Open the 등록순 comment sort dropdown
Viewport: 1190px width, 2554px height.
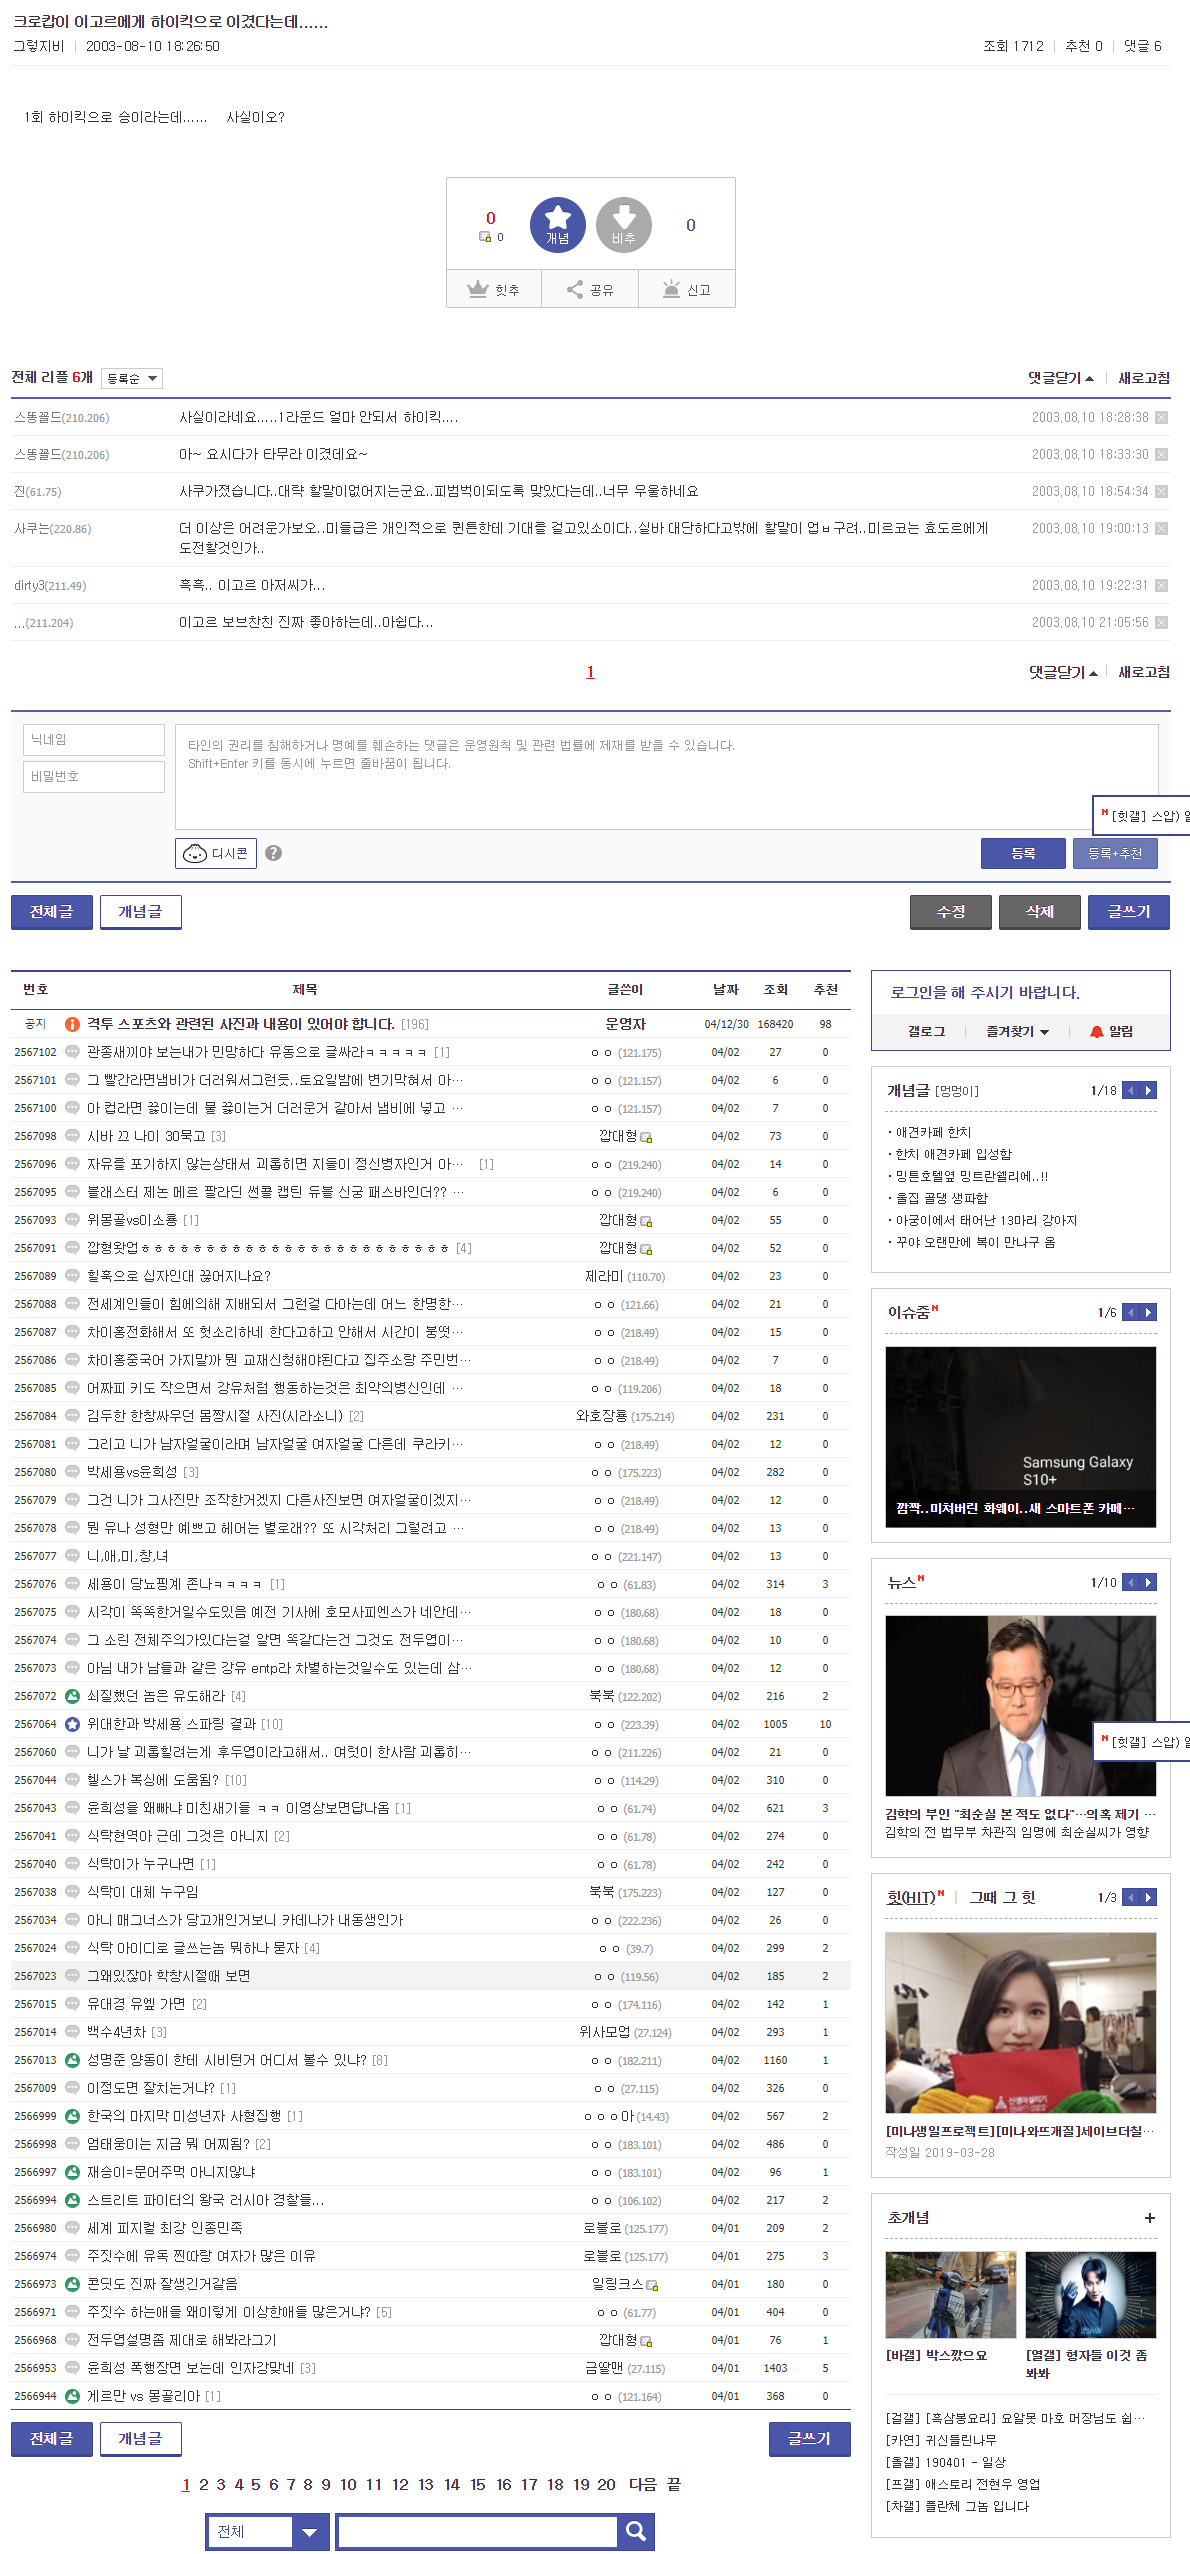[132, 378]
